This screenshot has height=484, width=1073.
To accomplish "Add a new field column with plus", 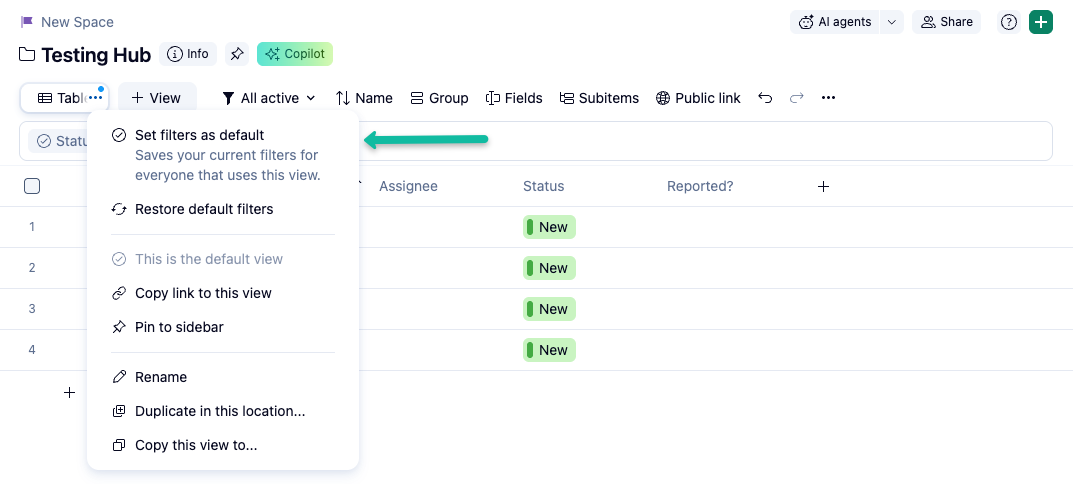I will click(823, 186).
